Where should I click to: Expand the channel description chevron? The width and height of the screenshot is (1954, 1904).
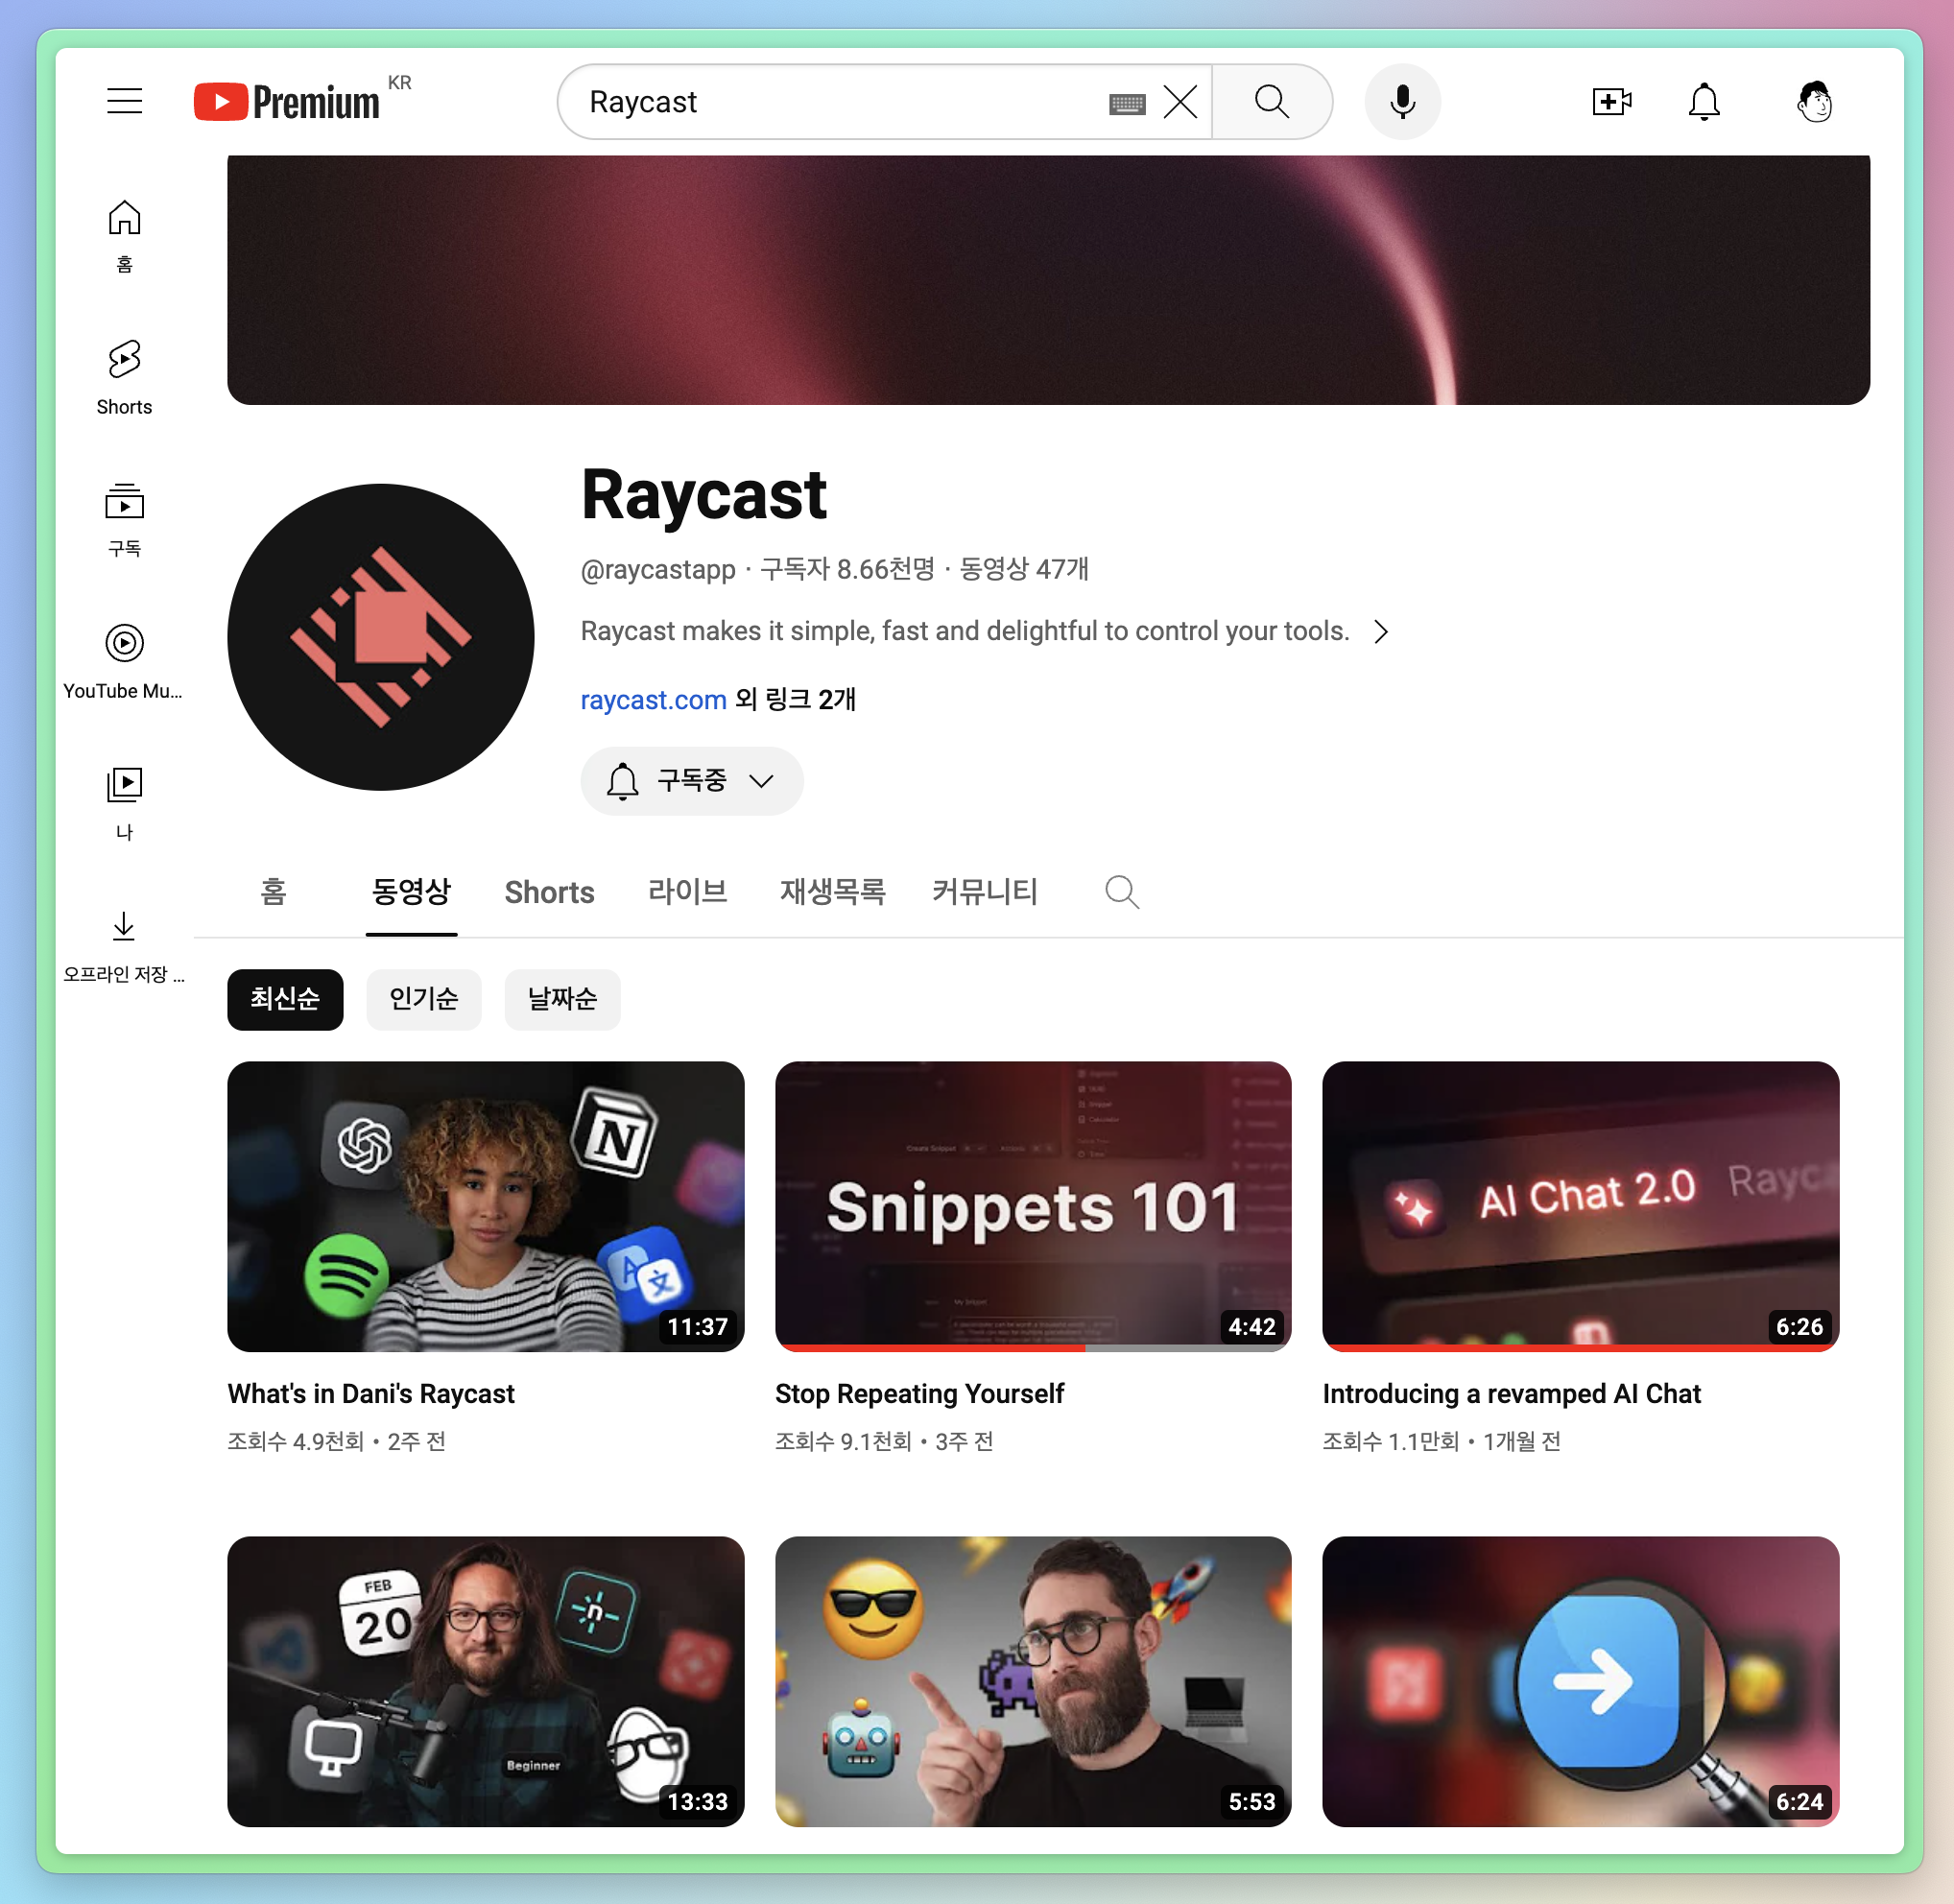pyautogui.click(x=1381, y=632)
